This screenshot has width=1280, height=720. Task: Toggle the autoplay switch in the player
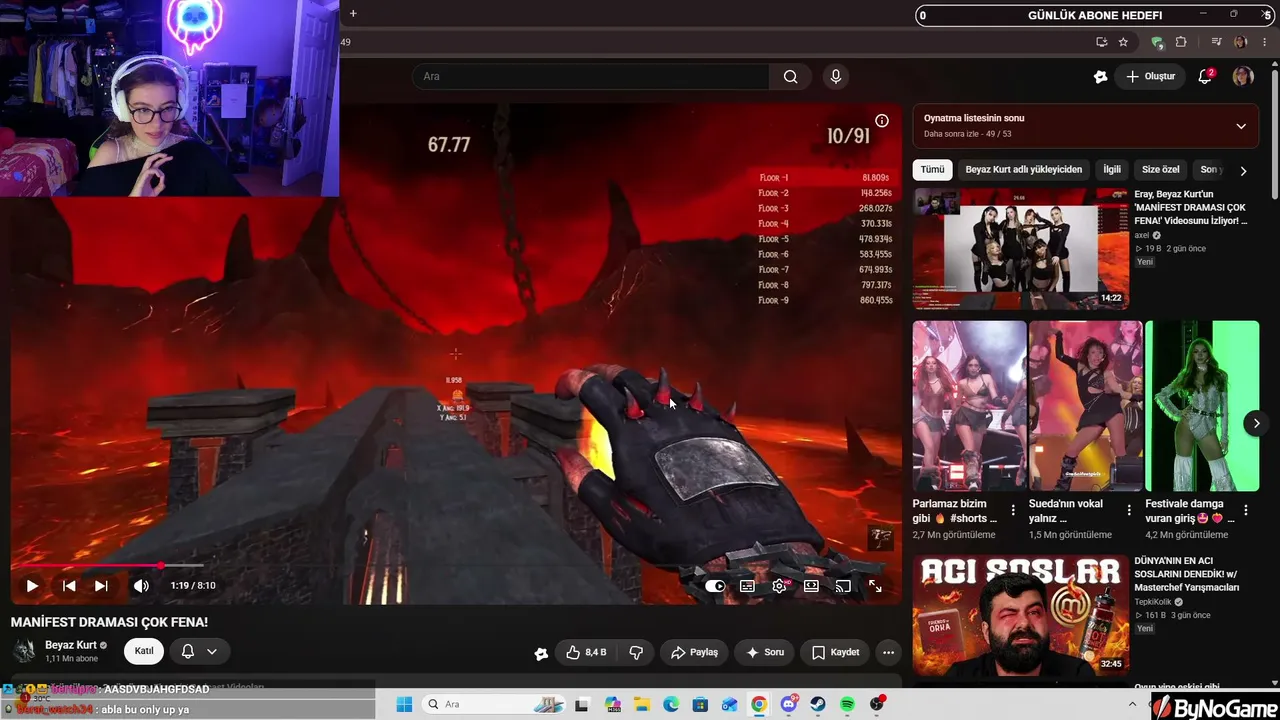tap(715, 586)
